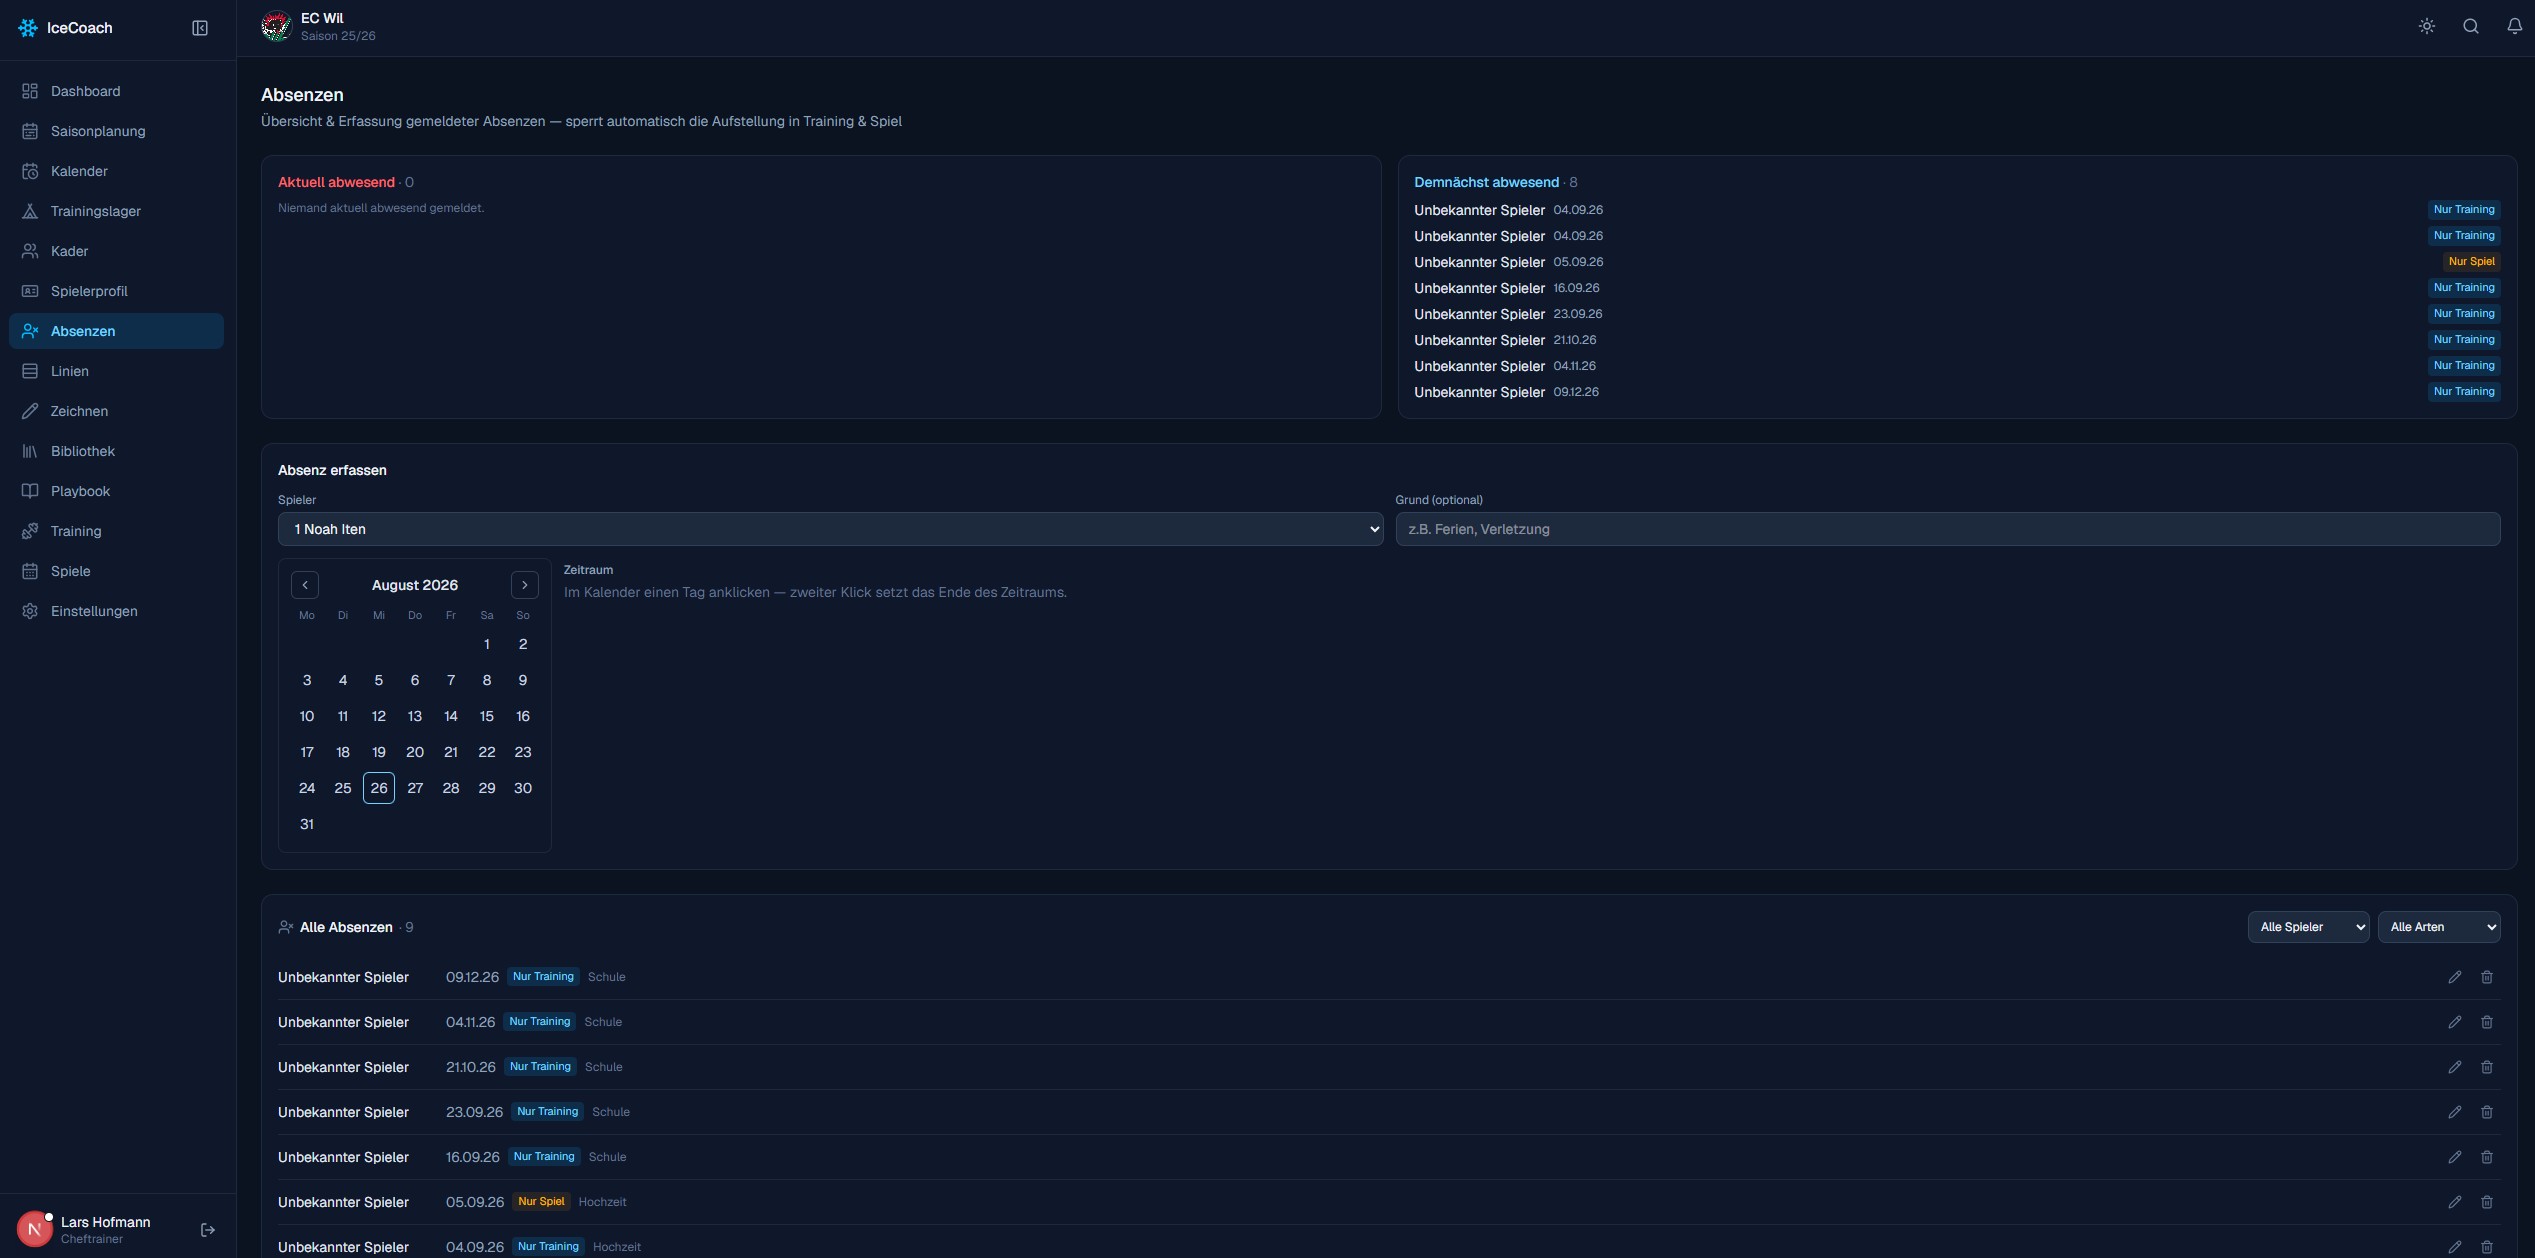Edit the 05.09.26 Hochzeit absence
Screen dimensions: 2535x1258
tap(2455, 1202)
